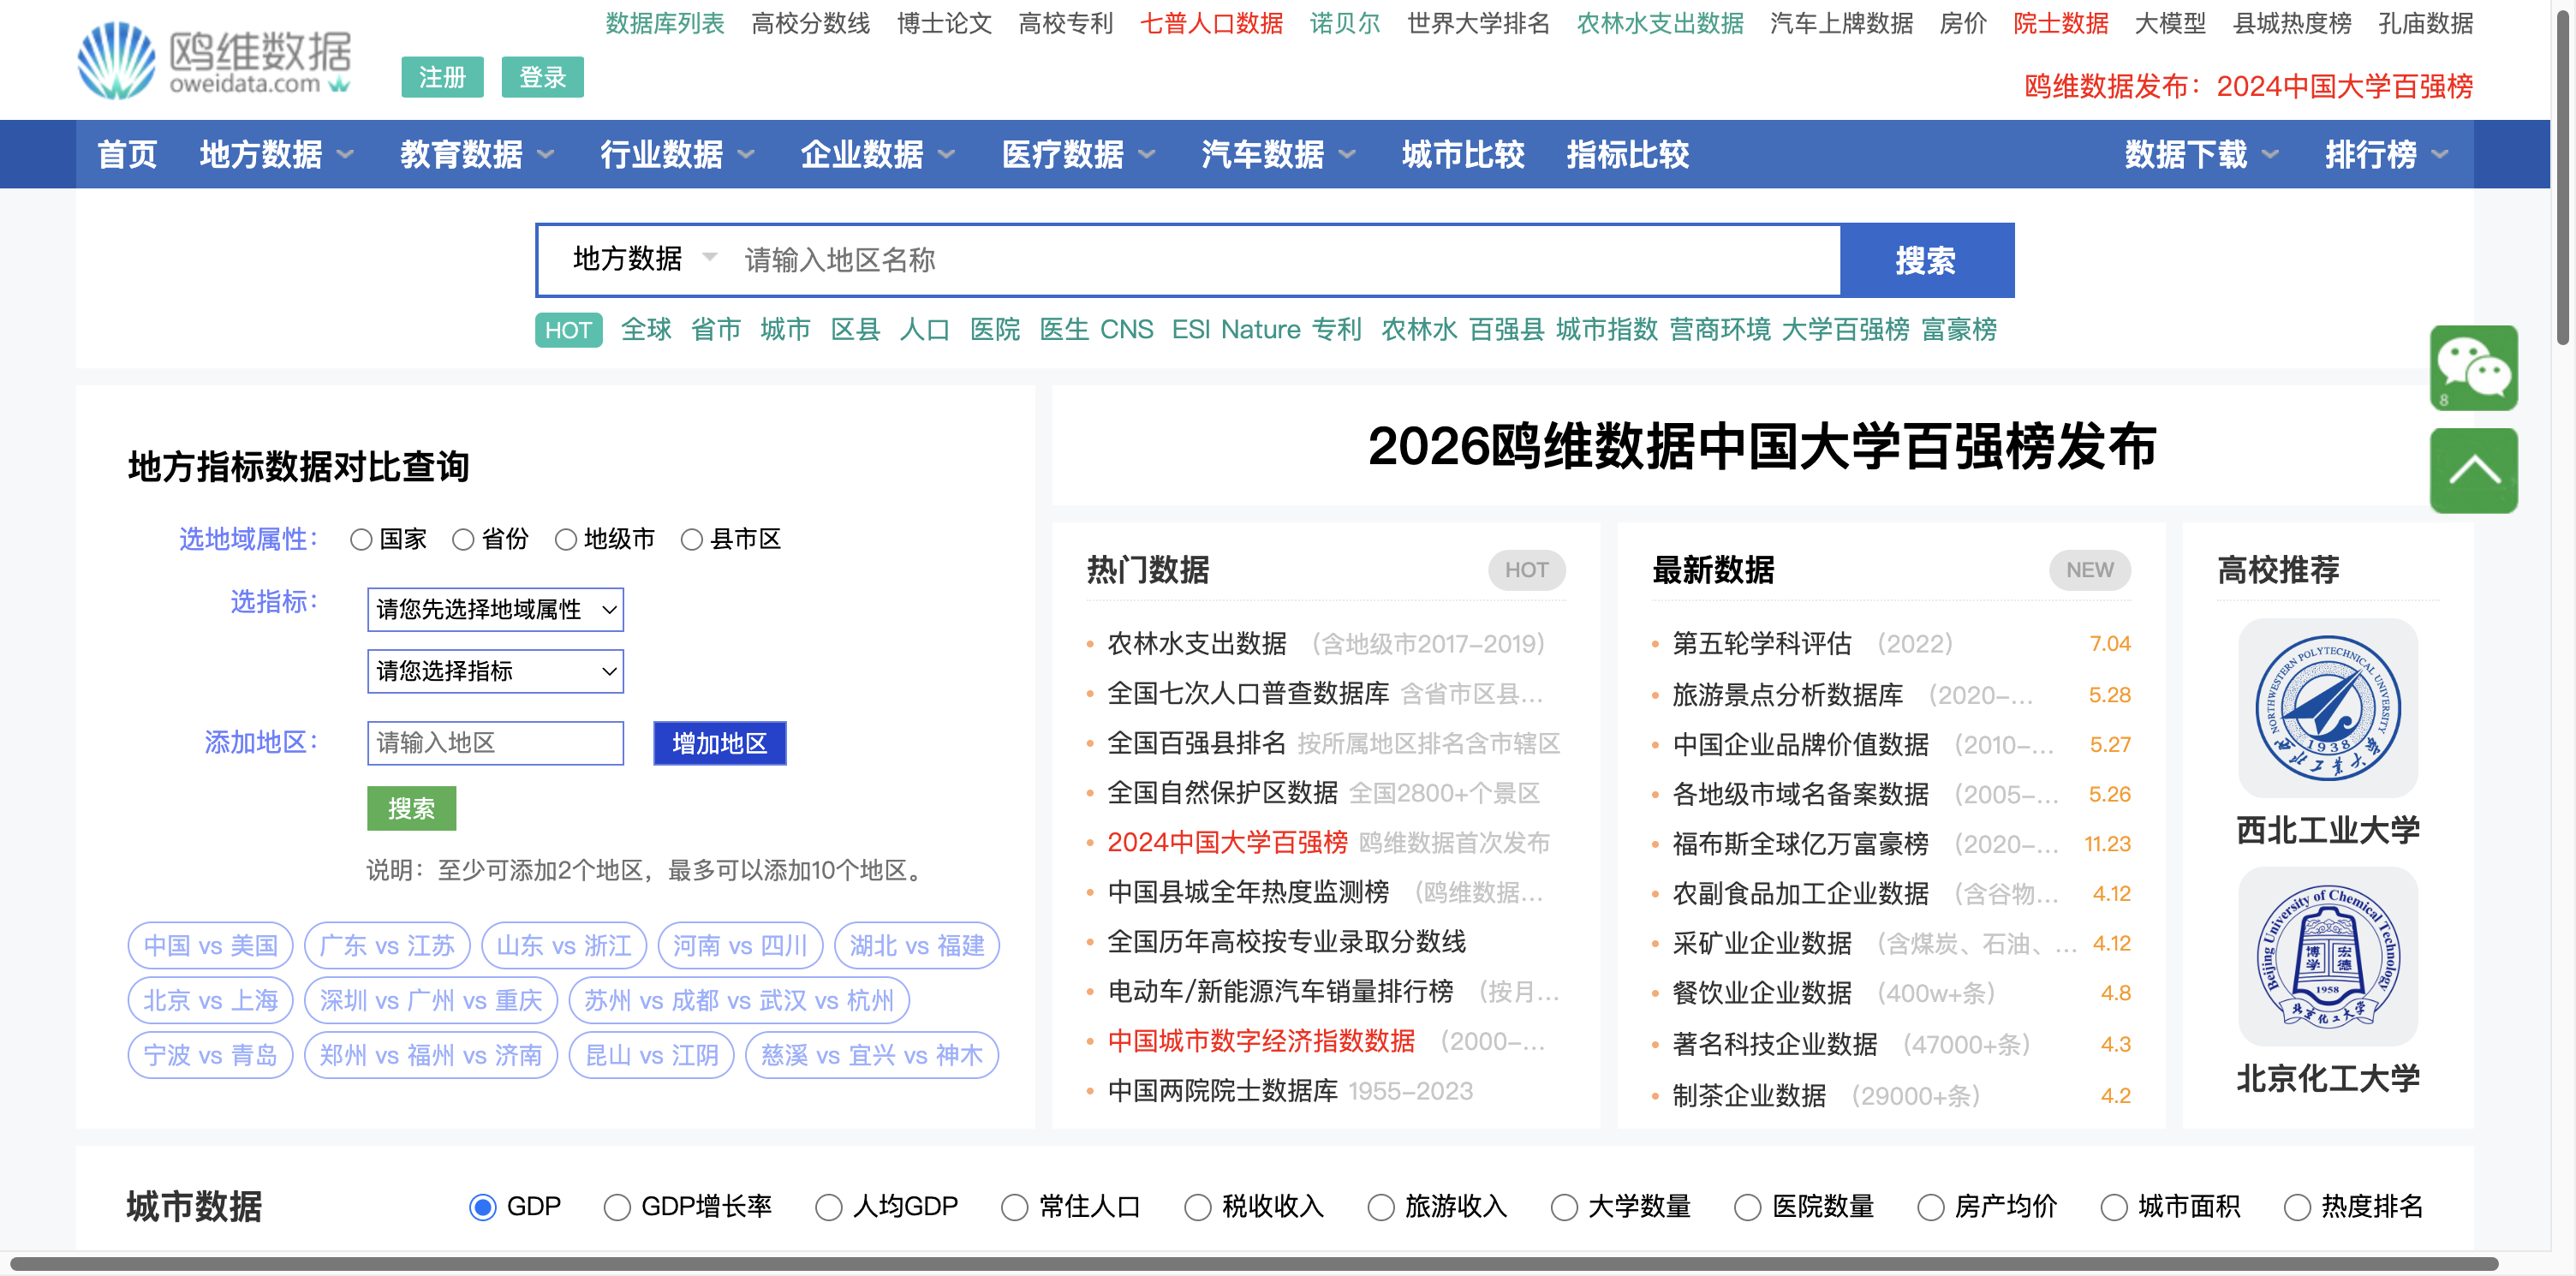Open the 地方数据 search category dropdown
Screen dimensions: 2576x1276
point(645,259)
